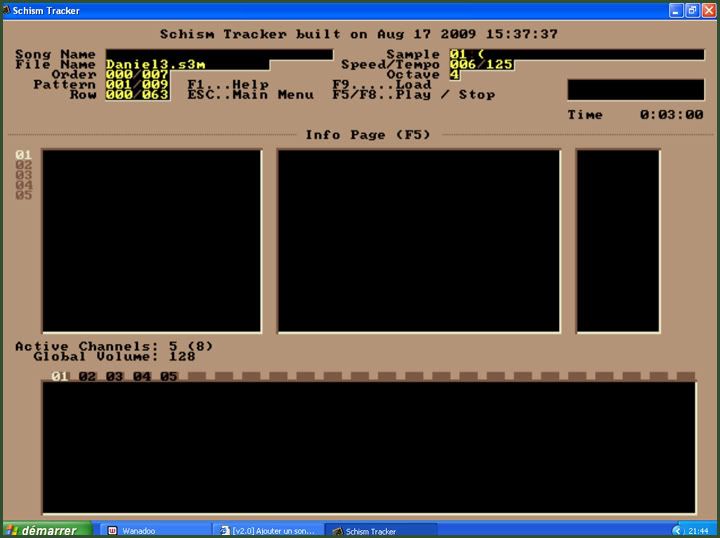Screen dimensions: 720x538
Task: Click the black visualizer box above Time
Action: pyautogui.click(x=636, y=90)
